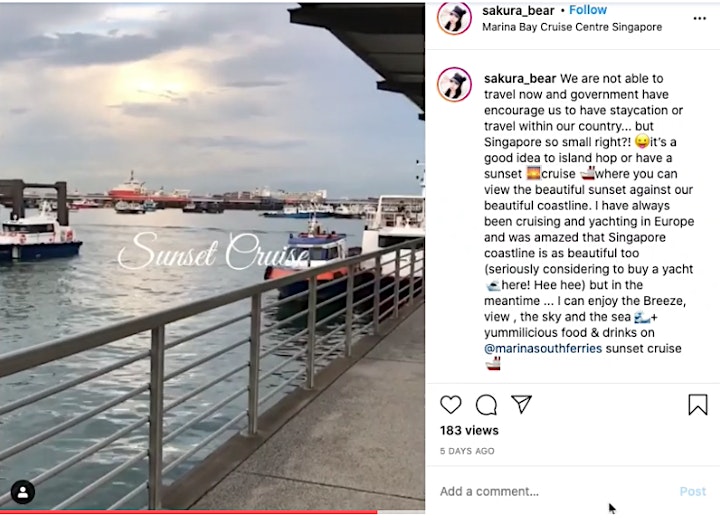
Task: Open comments via the speech bubble icon
Action: pos(486,405)
